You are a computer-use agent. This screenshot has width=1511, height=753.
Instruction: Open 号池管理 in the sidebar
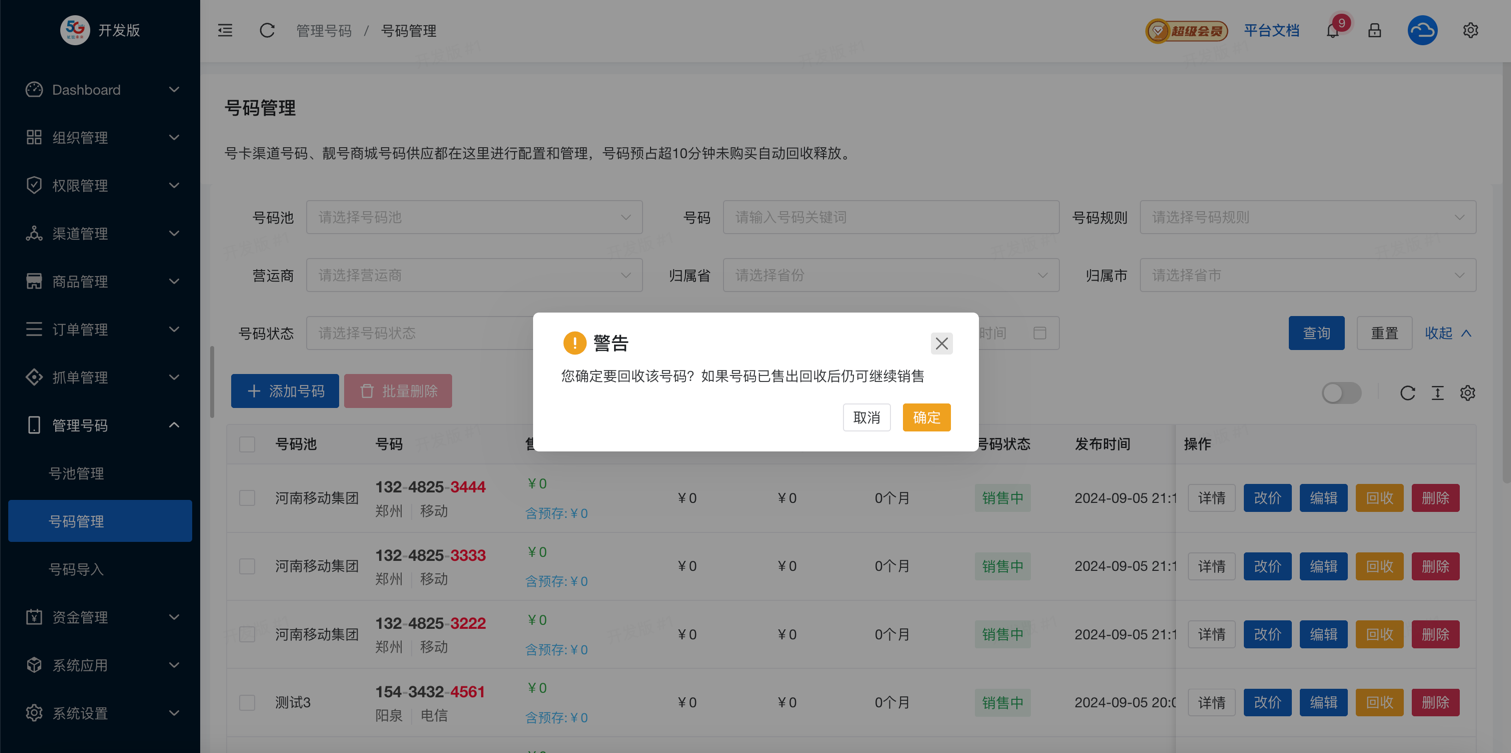76,473
